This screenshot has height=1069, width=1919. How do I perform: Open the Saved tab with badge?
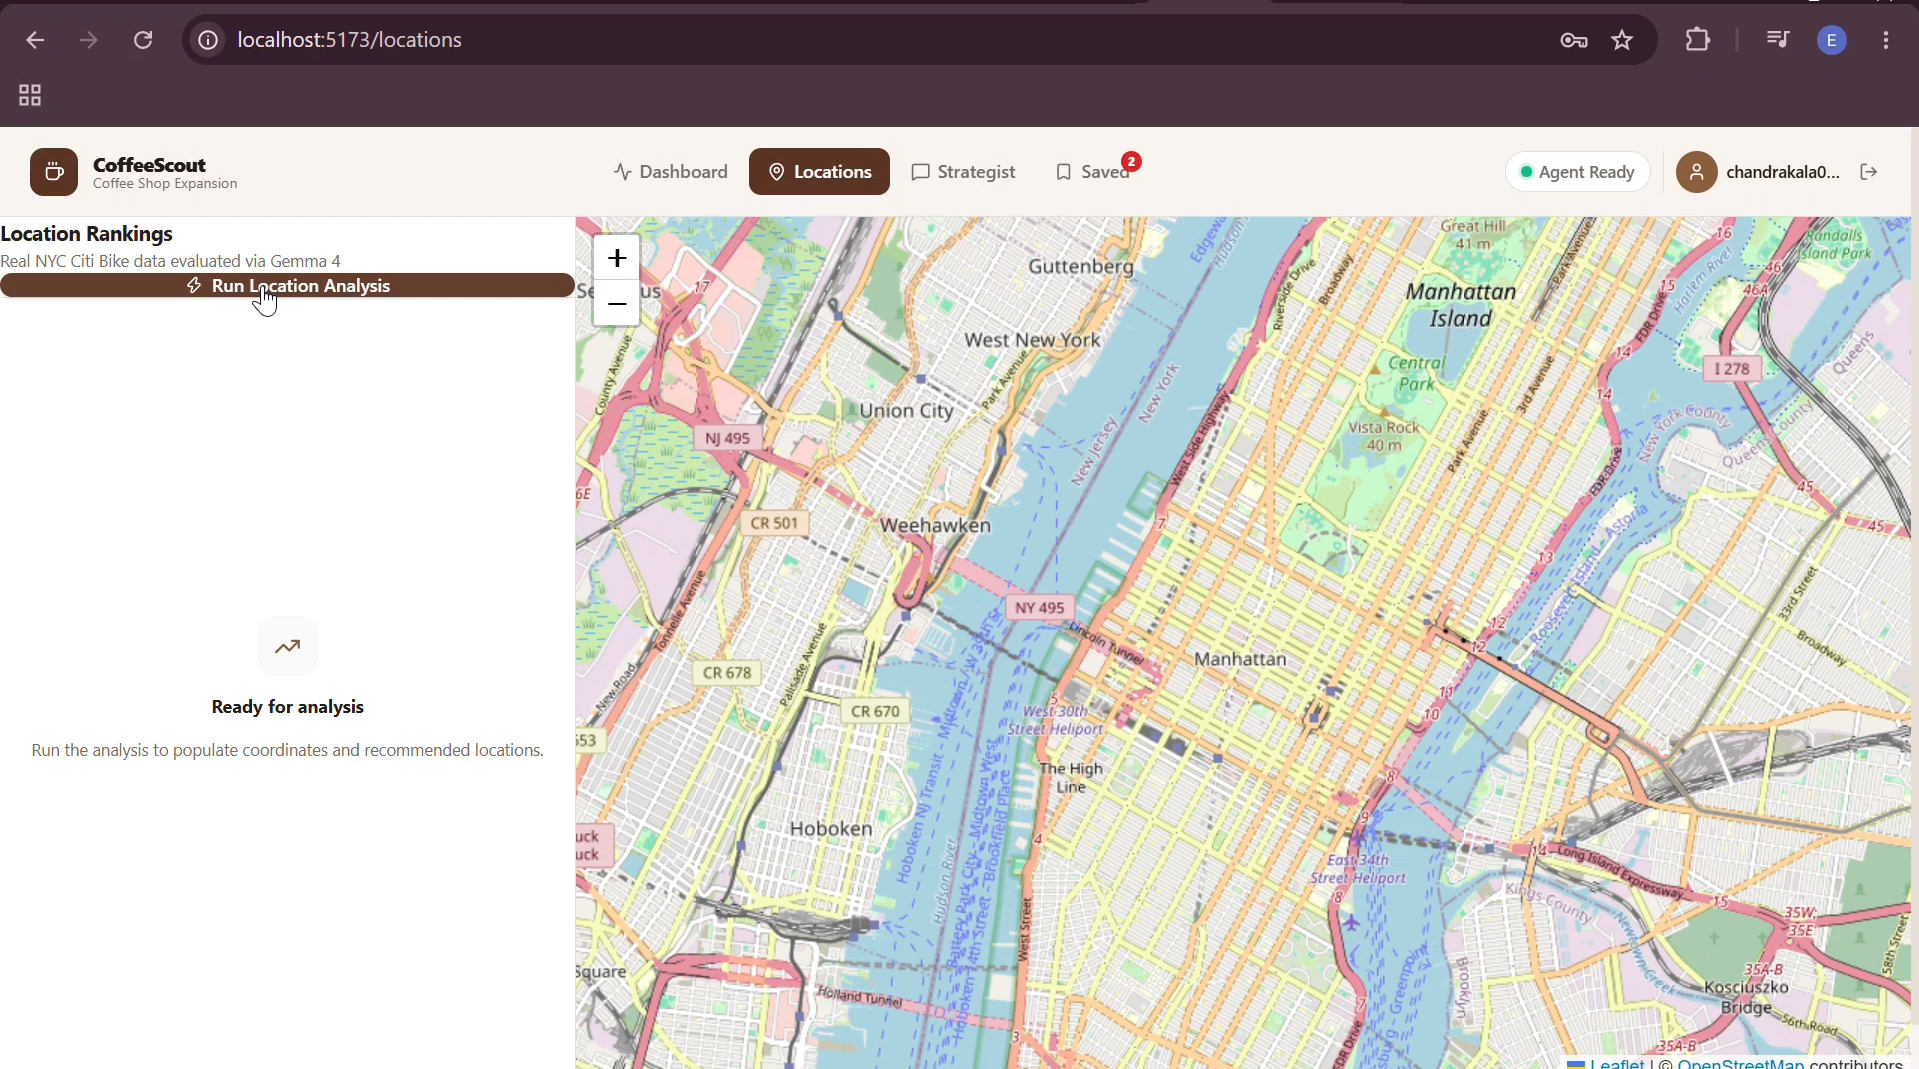coord(1097,172)
